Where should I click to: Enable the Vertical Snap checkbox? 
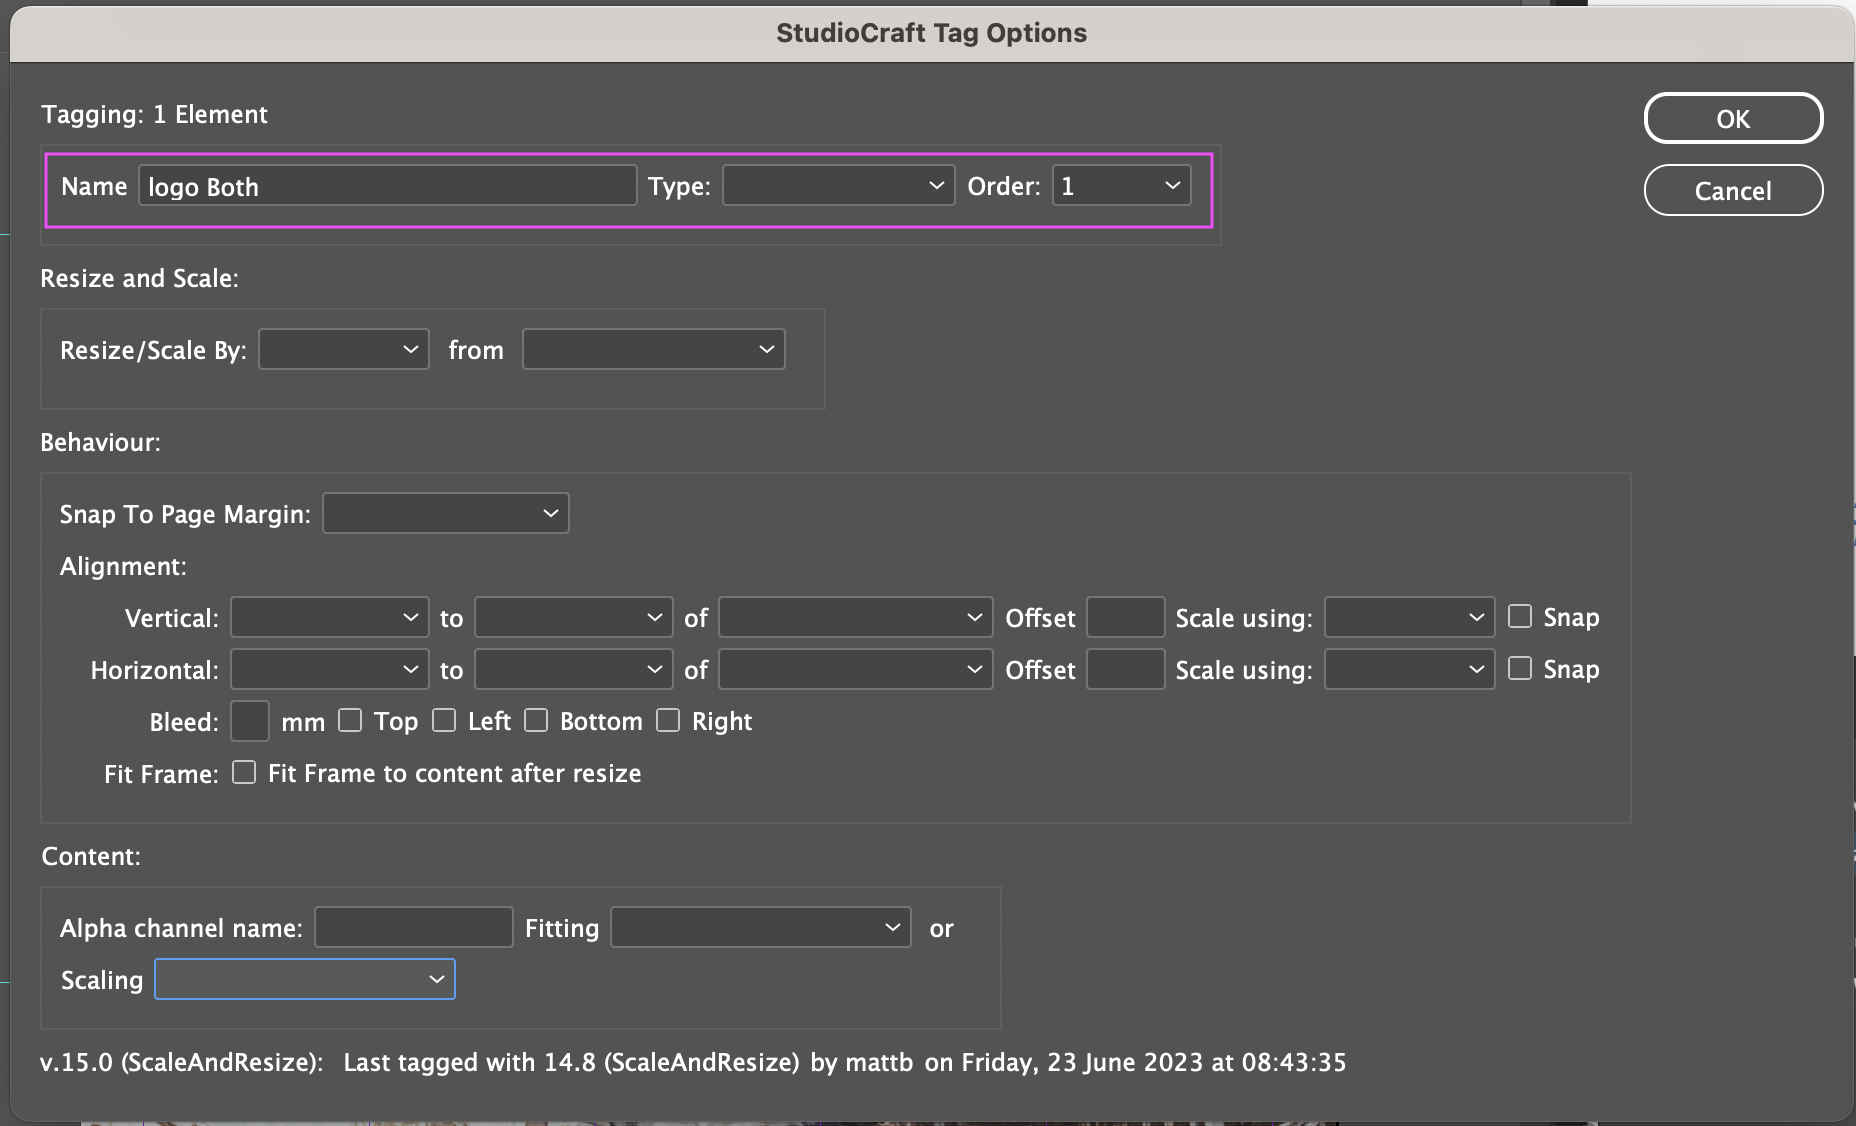pos(1520,616)
